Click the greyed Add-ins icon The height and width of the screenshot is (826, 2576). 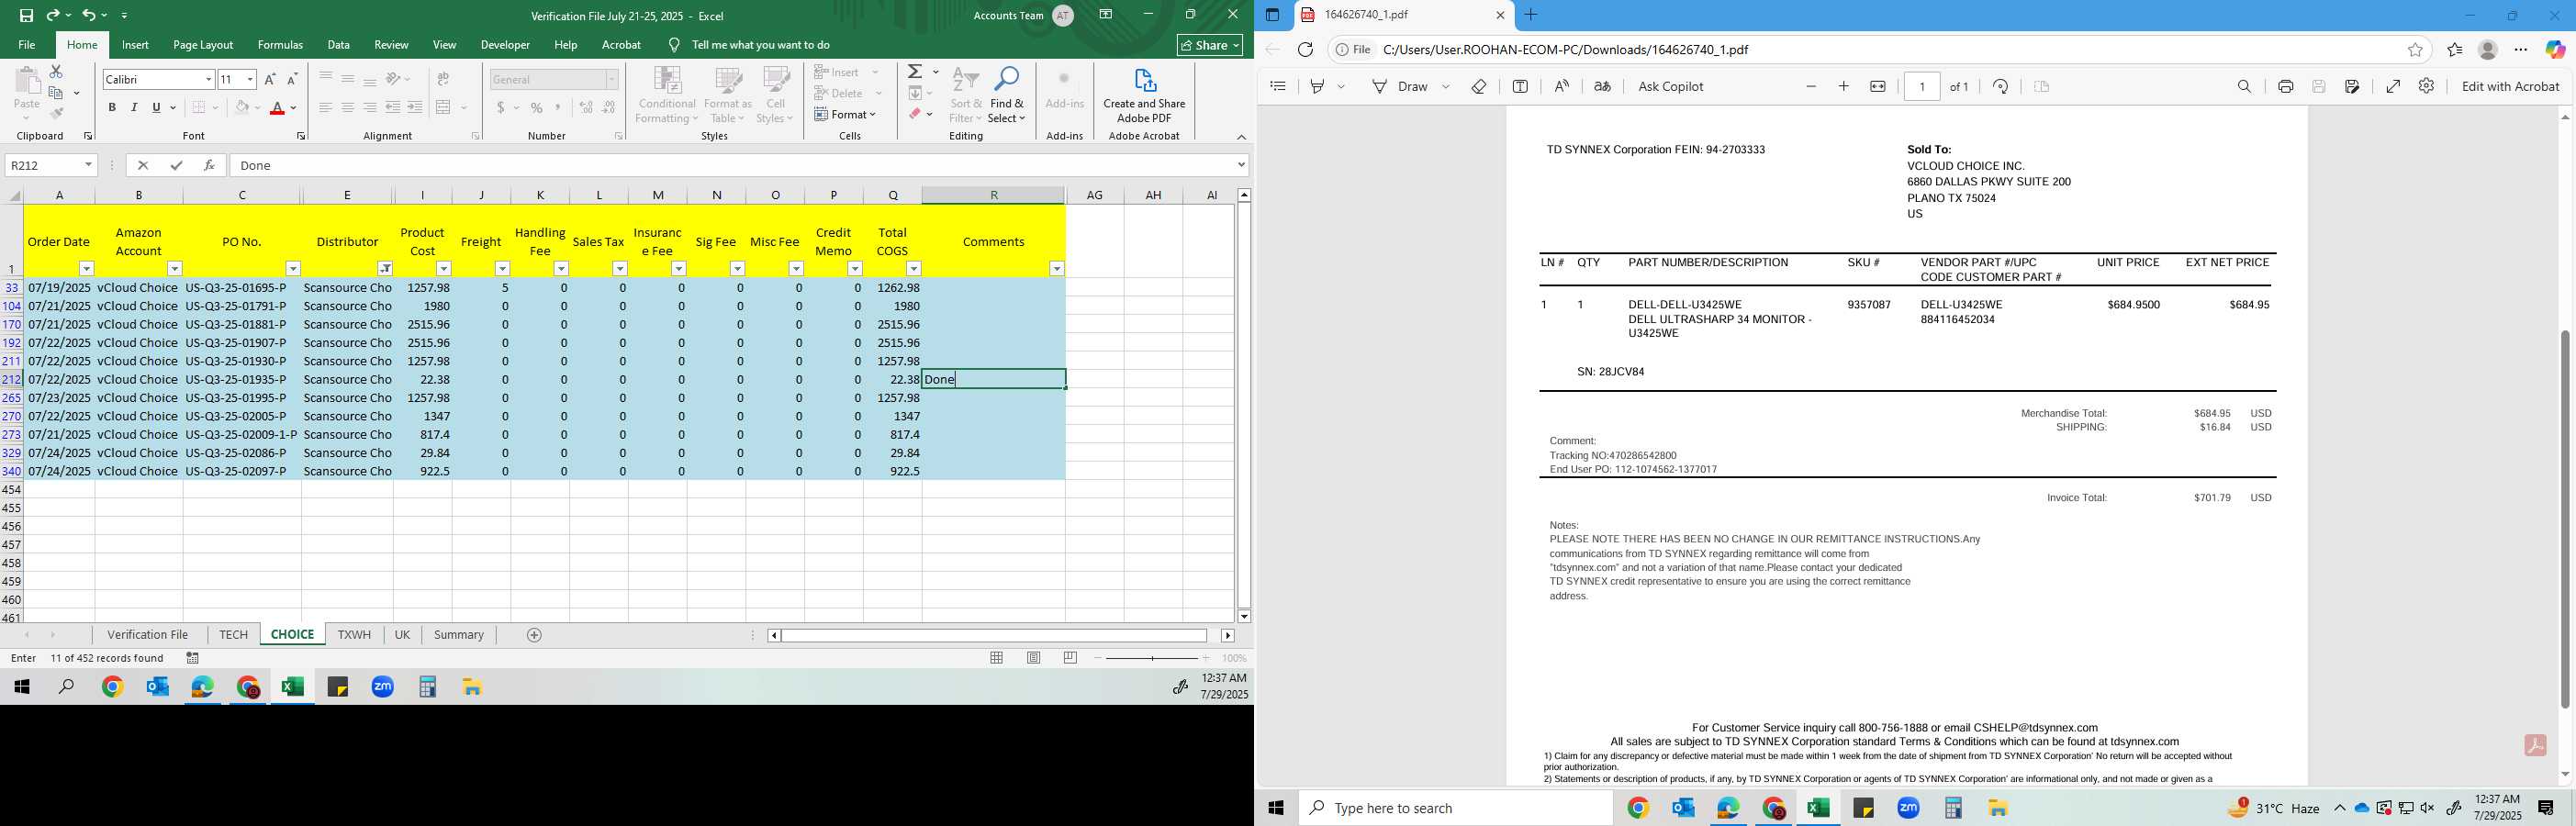(1064, 89)
